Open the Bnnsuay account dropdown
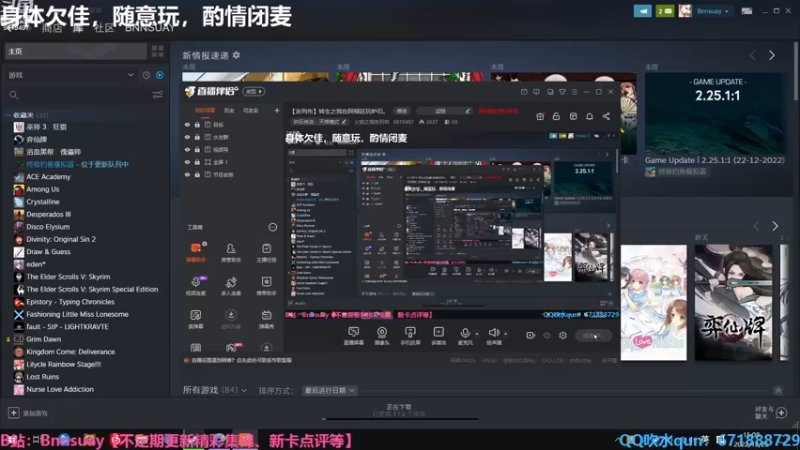Image resolution: width=800 pixels, height=450 pixels. tap(712, 11)
